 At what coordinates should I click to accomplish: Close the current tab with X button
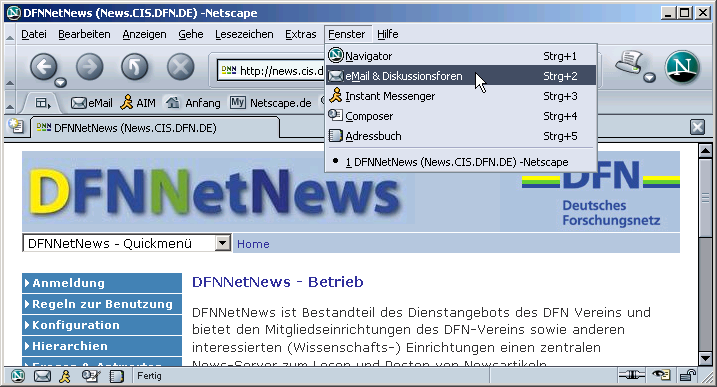point(697,127)
